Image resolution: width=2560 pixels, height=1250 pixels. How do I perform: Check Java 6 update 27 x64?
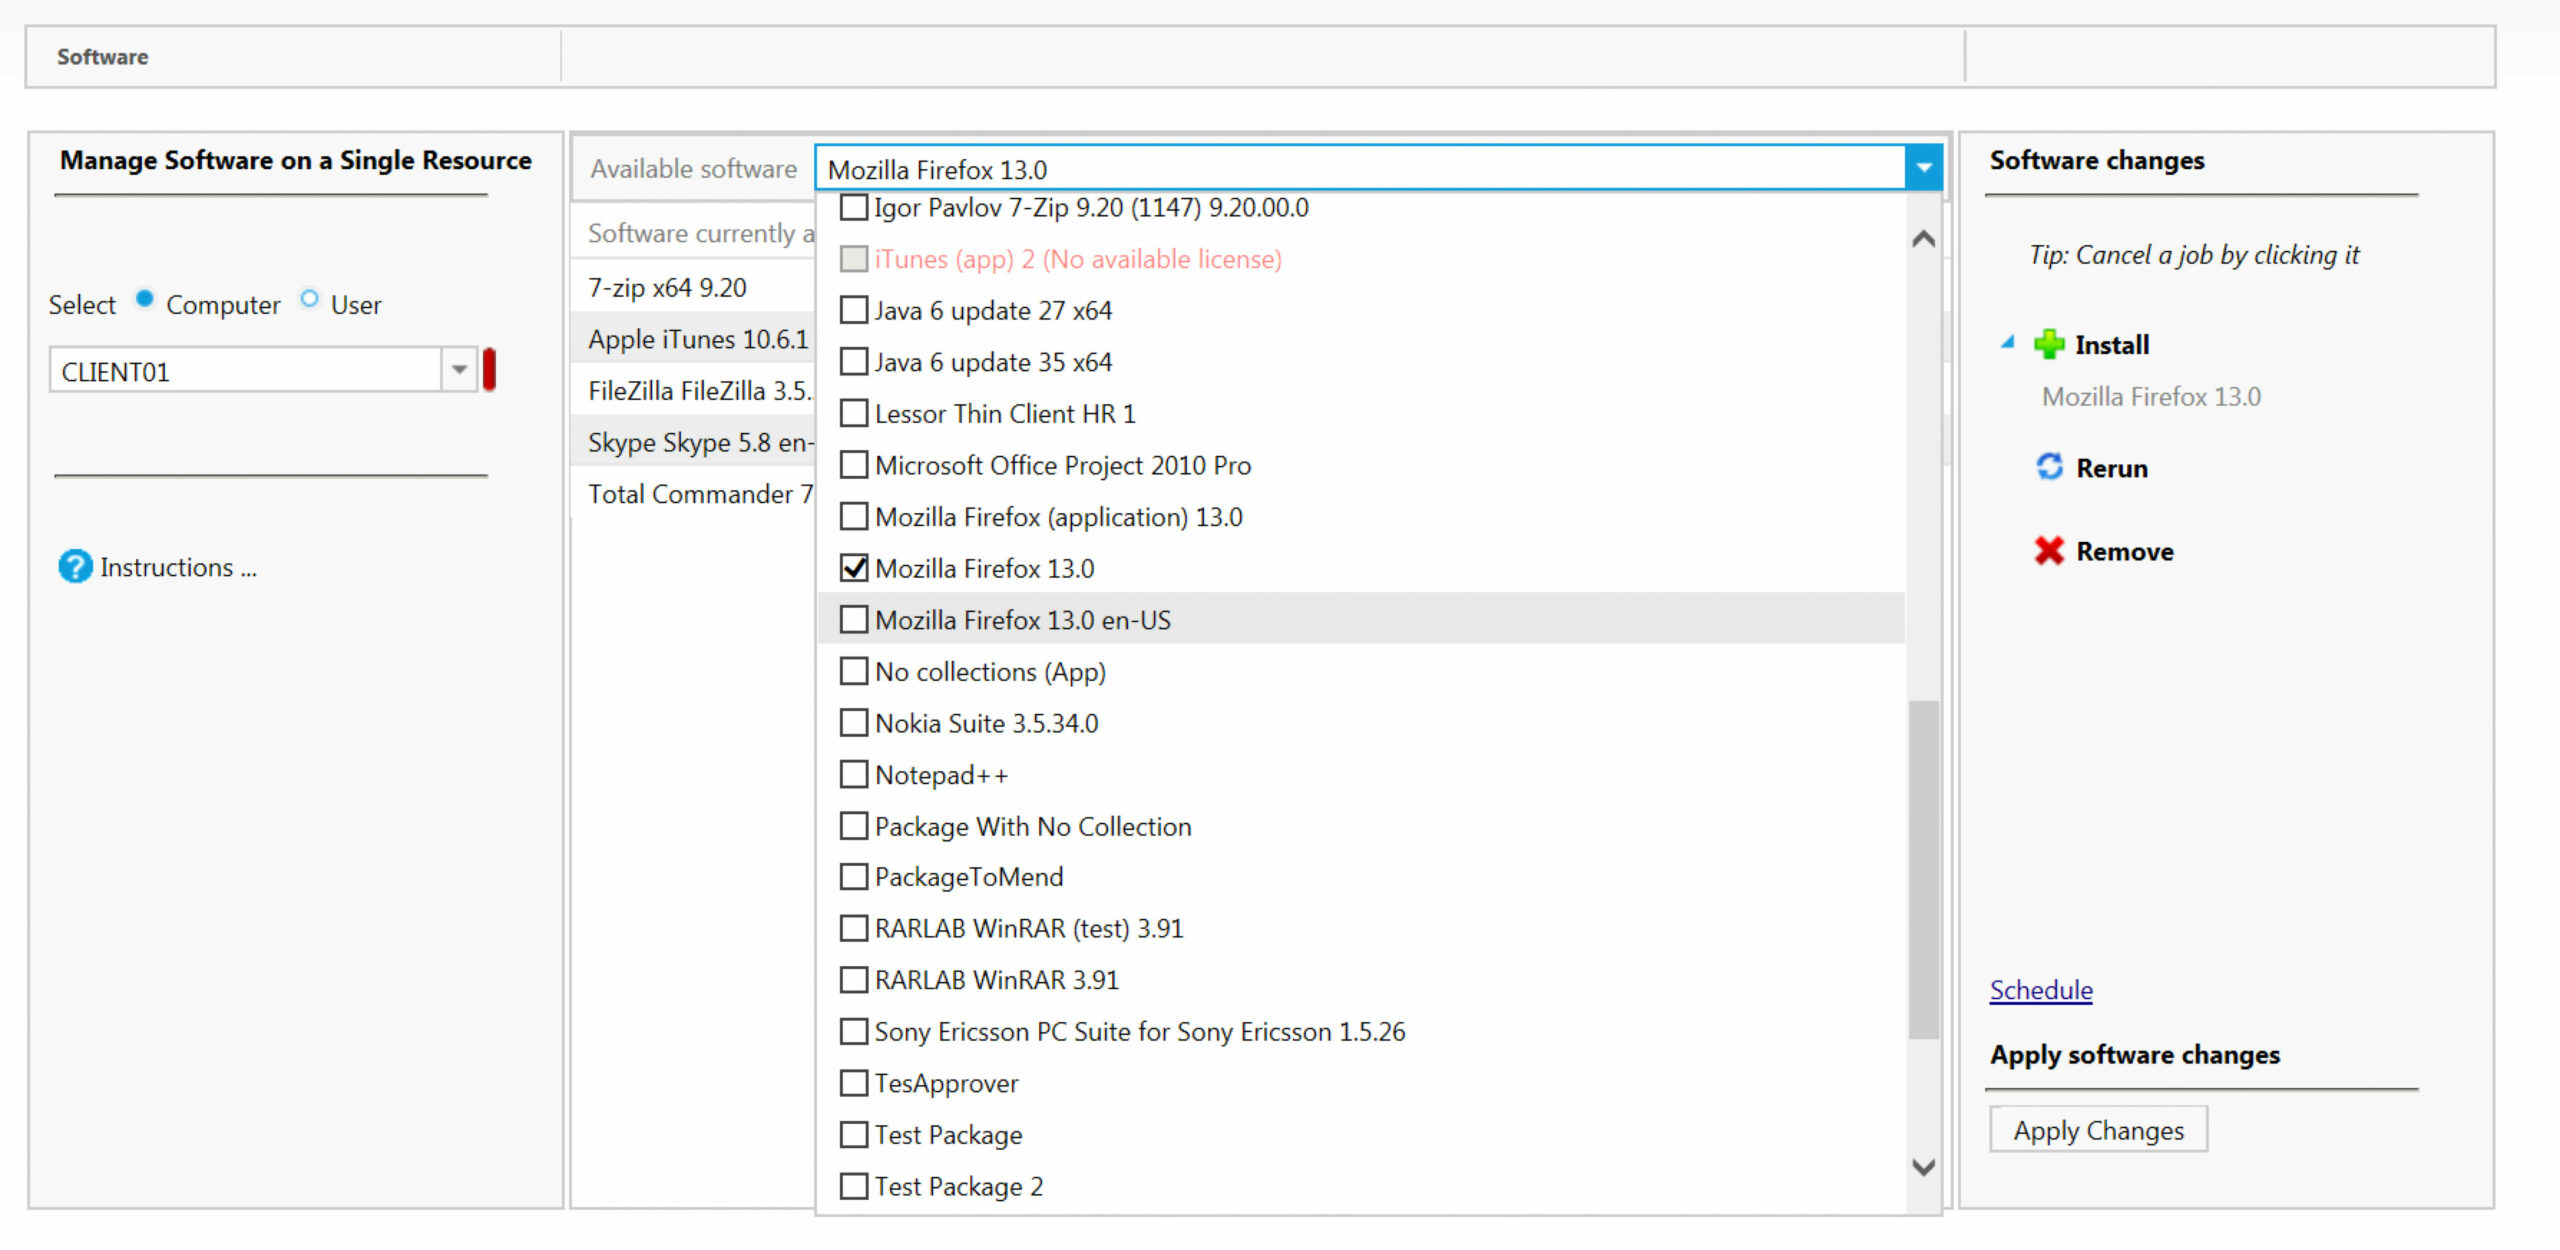tap(853, 310)
